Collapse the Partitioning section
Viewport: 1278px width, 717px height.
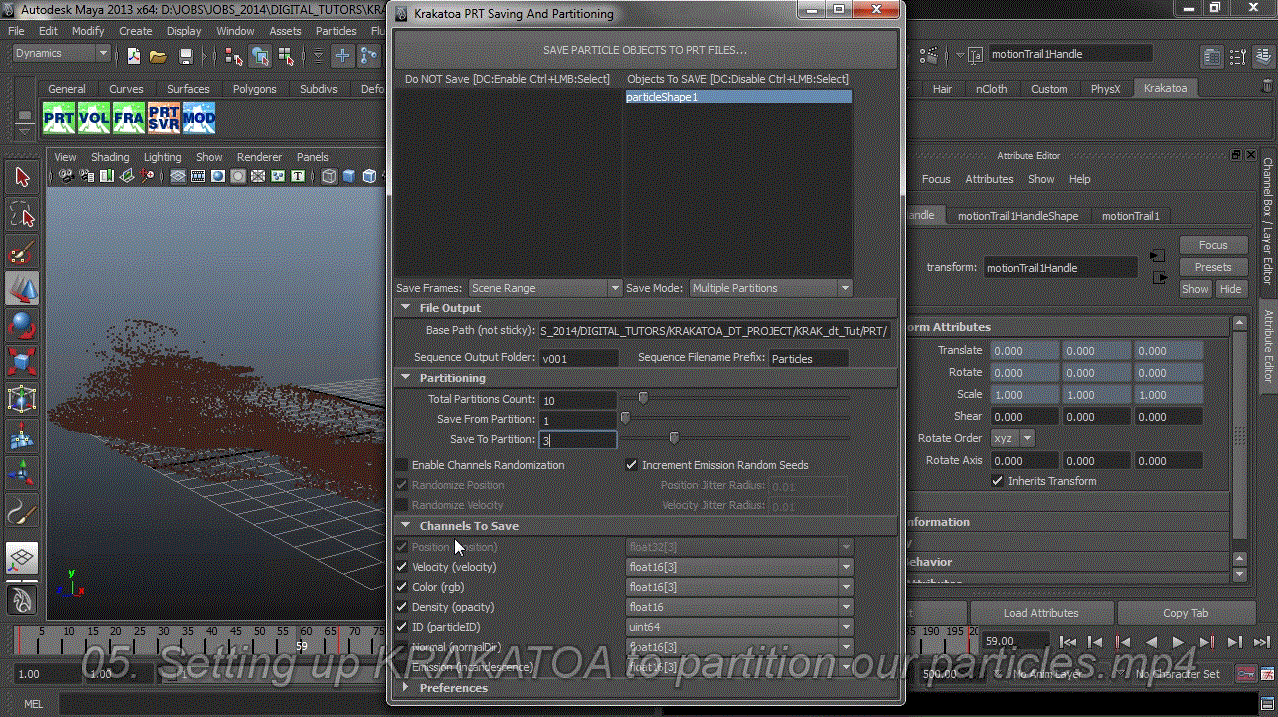click(x=406, y=378)
